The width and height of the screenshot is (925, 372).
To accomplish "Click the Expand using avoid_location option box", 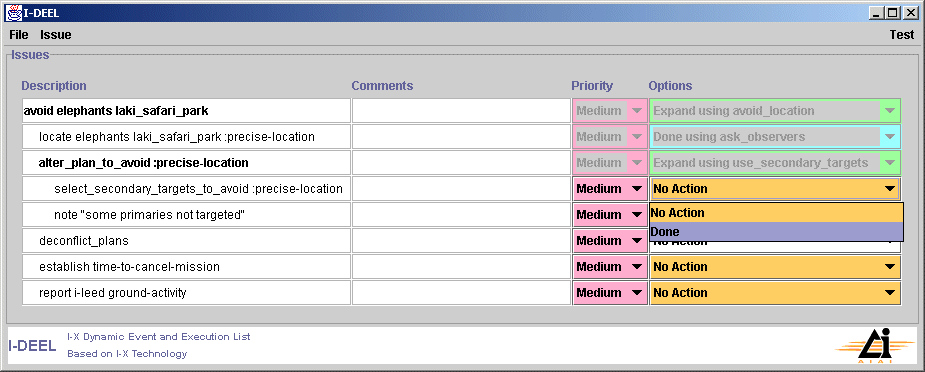I will [x=775, y=111].
